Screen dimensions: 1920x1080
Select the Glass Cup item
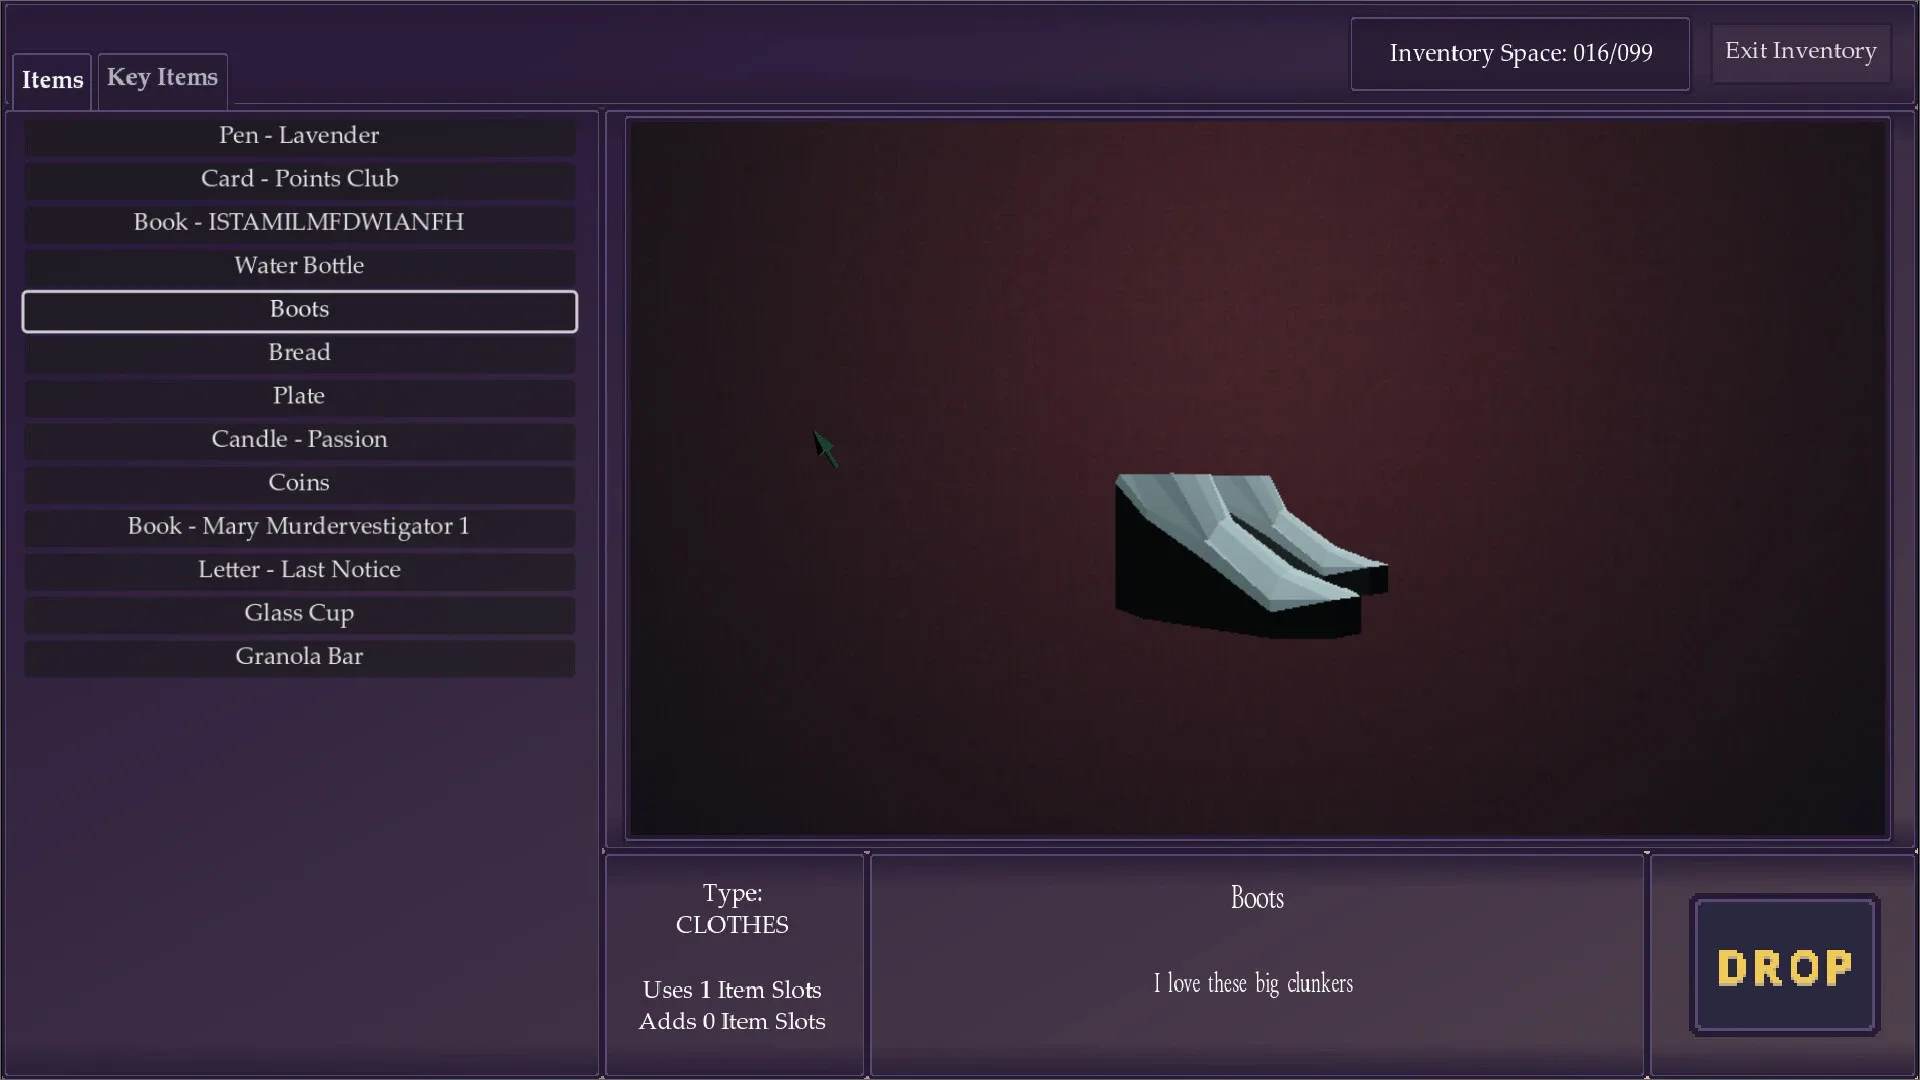click(x=299, y=613)
